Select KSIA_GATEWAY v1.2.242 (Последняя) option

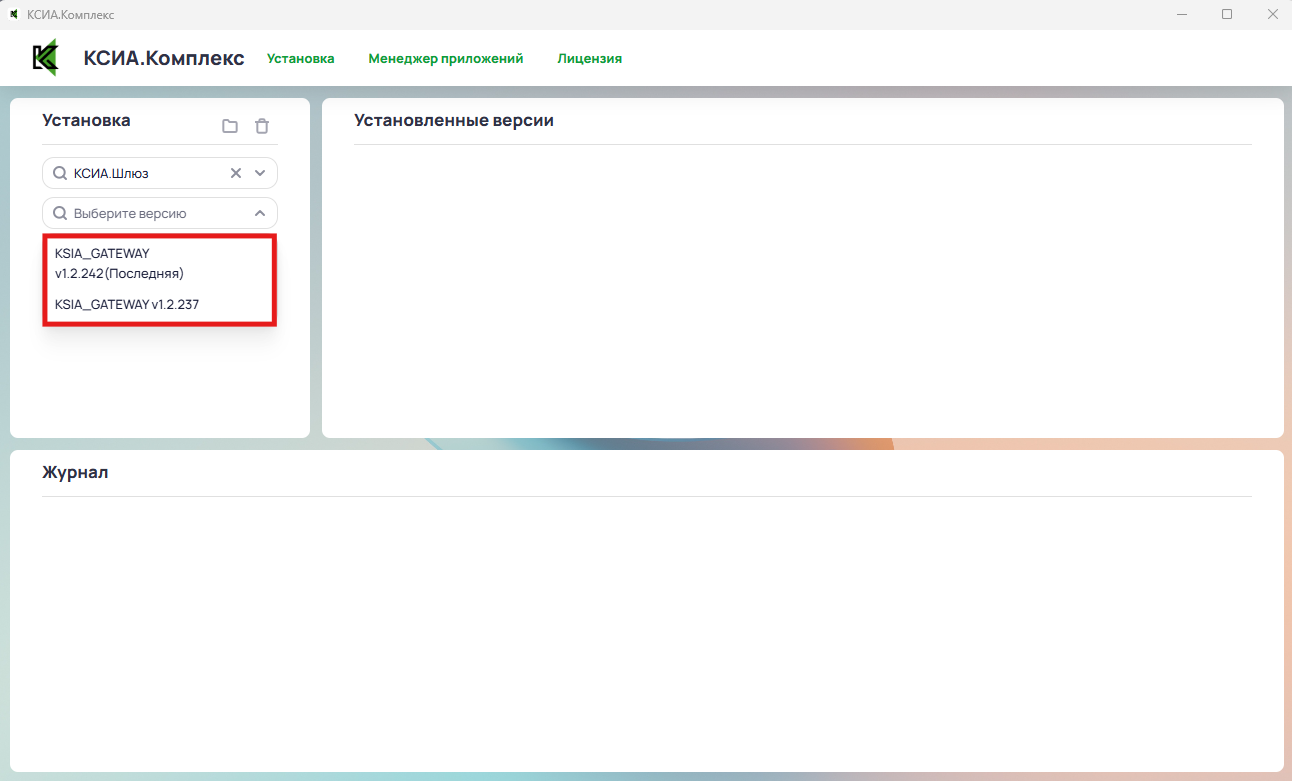119,263
